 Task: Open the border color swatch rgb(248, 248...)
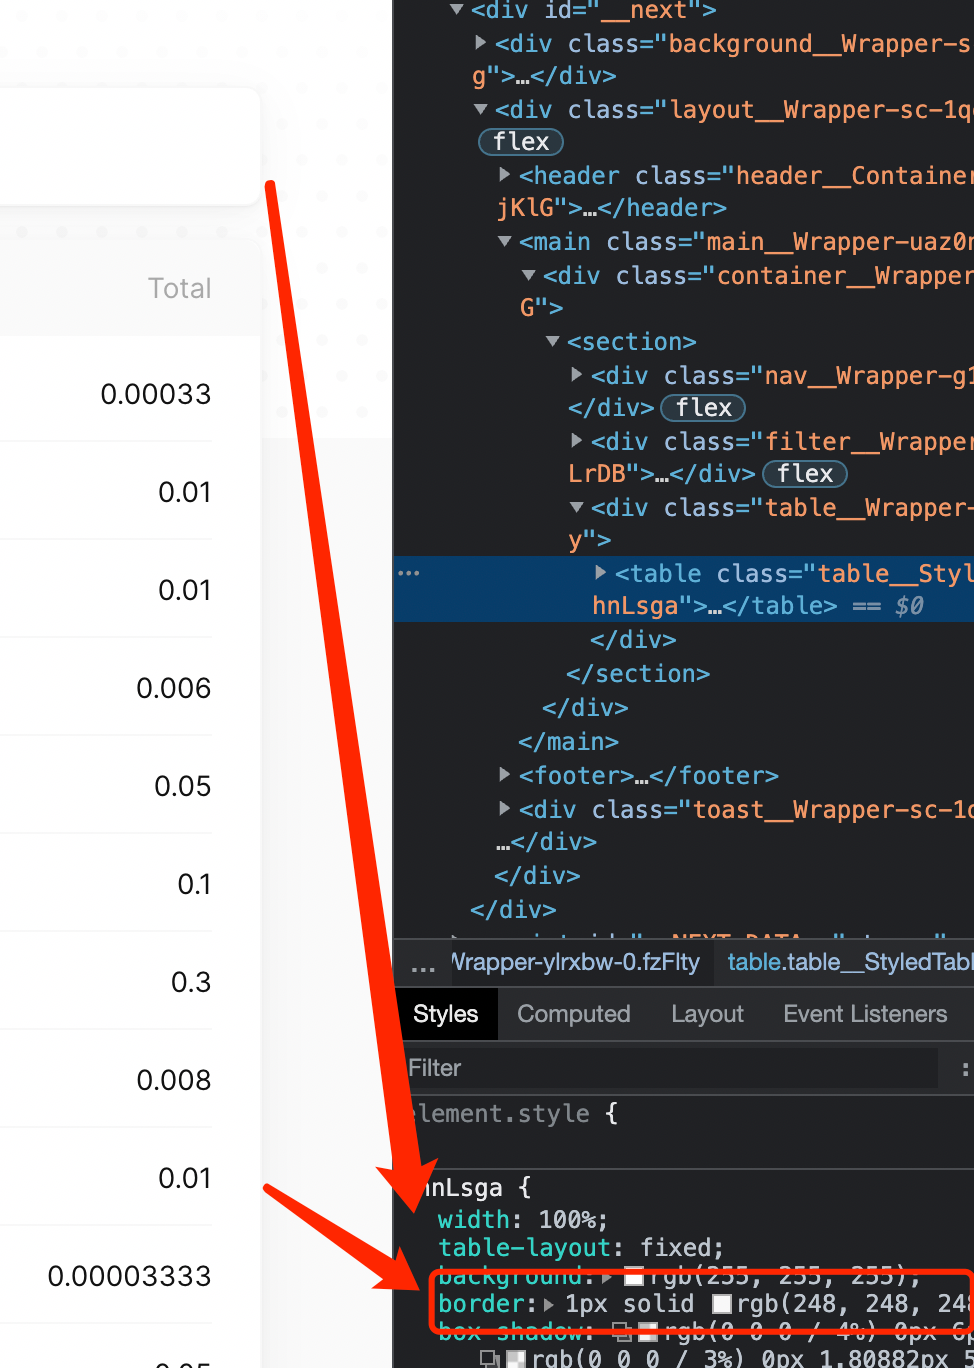[722, 1304]
